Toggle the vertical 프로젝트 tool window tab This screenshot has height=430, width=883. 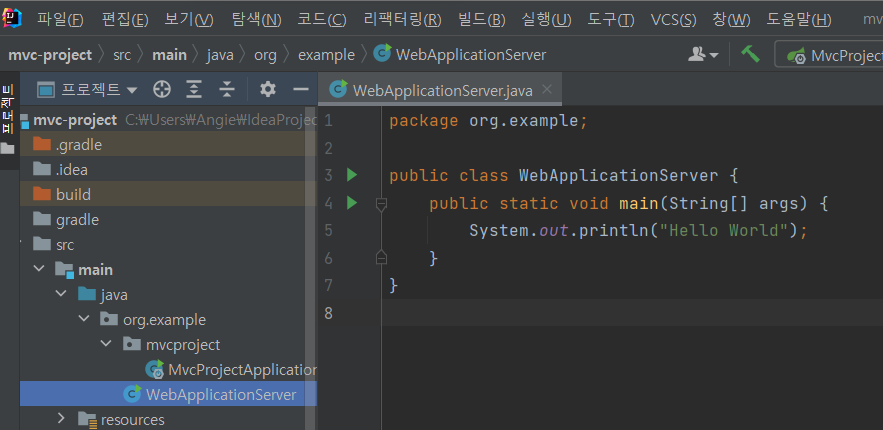(x=8, y=120)
